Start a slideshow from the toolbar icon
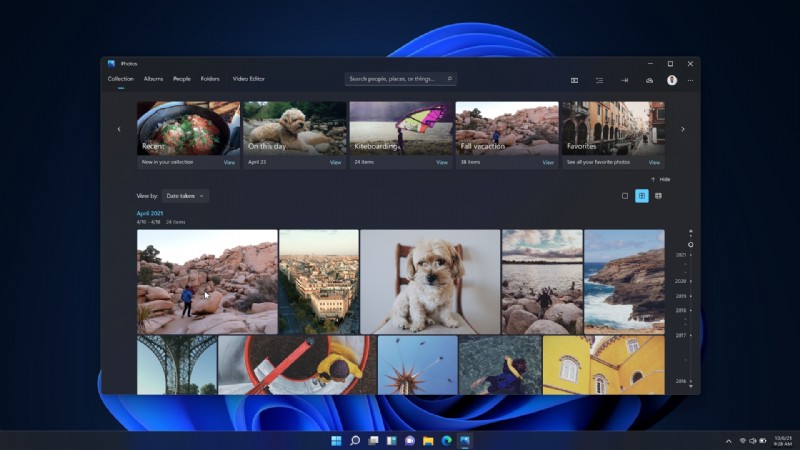 [574, 80]
